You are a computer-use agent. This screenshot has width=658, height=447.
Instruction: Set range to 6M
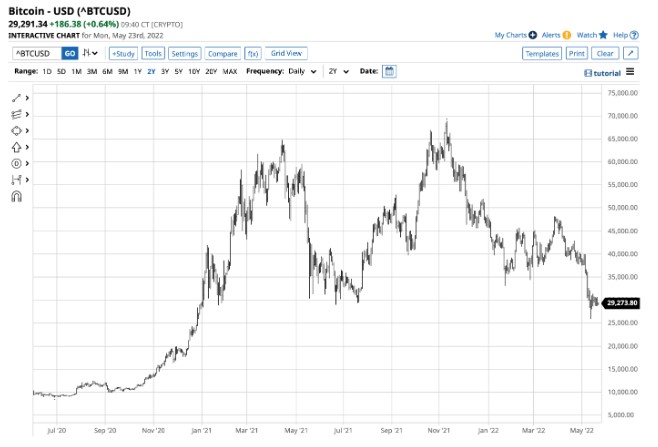tap(107, 71)
